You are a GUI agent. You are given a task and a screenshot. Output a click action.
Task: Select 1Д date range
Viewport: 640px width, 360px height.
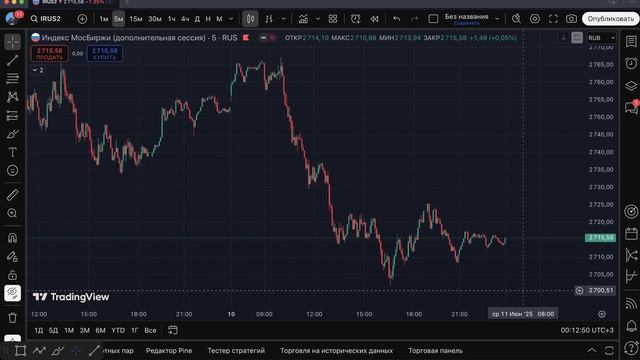(38, 330)
